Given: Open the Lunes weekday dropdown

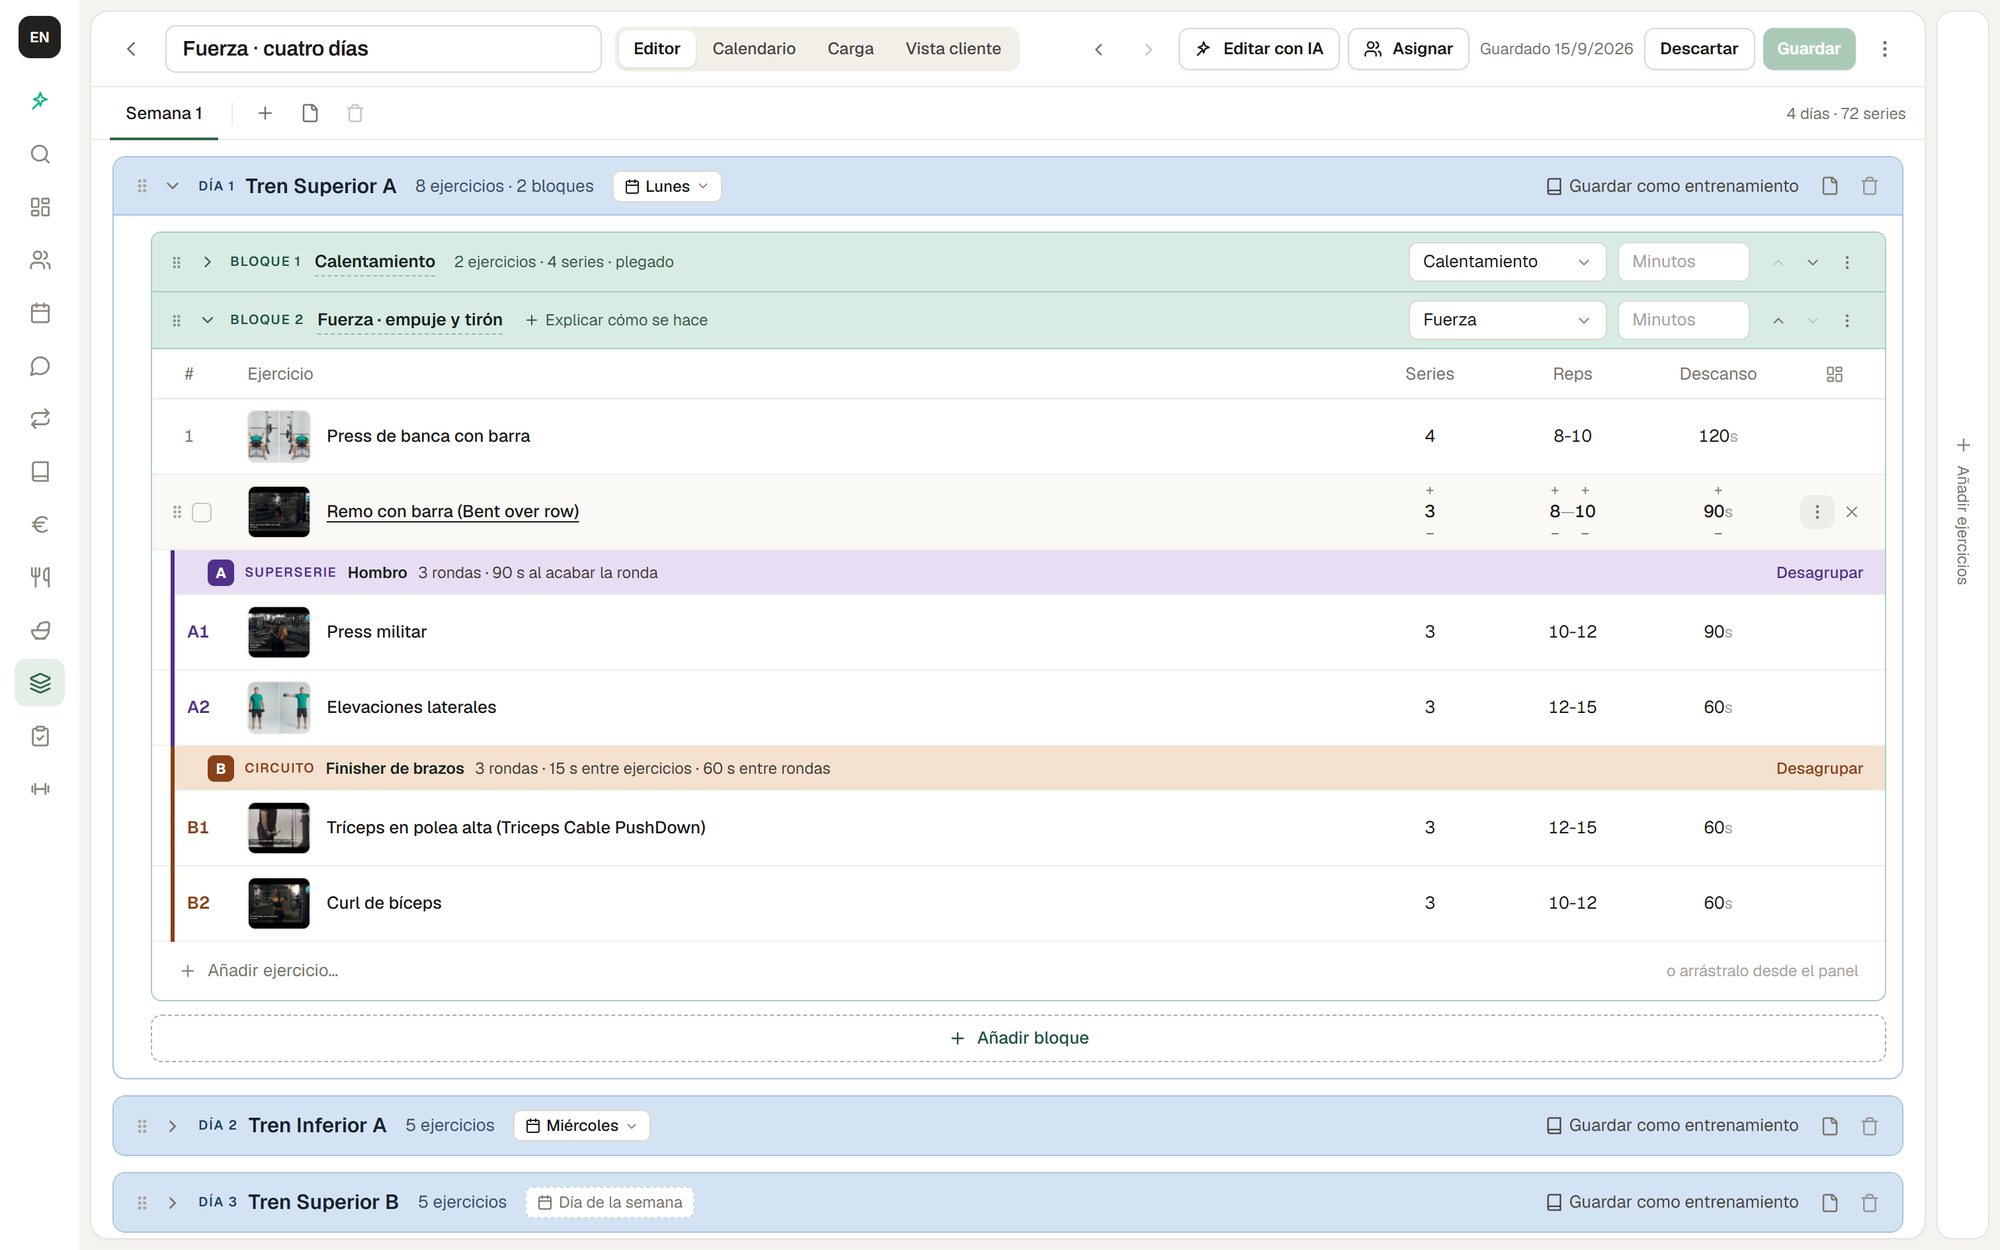Looking at the screenshot, I should coord(667,186).
